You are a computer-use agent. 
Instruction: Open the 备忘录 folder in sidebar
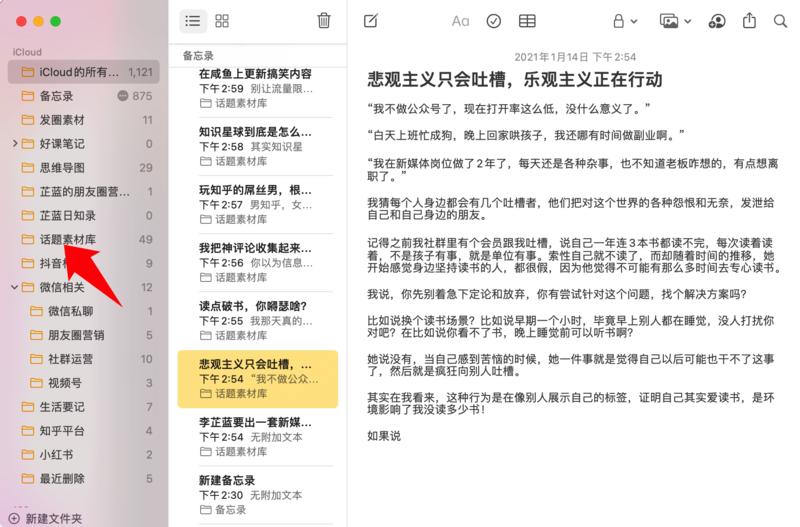(84, 96)
